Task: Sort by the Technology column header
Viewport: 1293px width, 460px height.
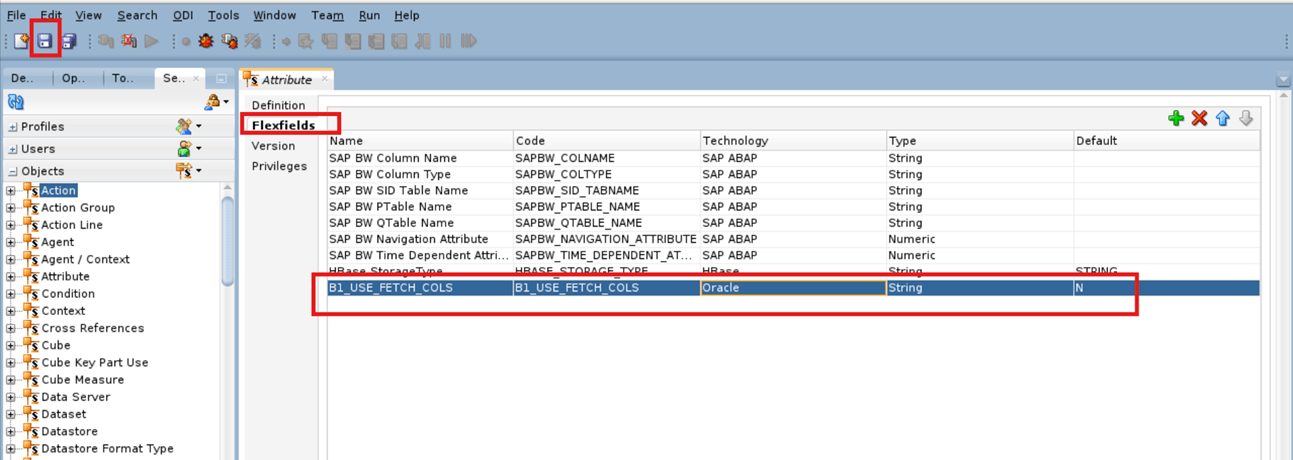Action: click(x=792, y=141)
